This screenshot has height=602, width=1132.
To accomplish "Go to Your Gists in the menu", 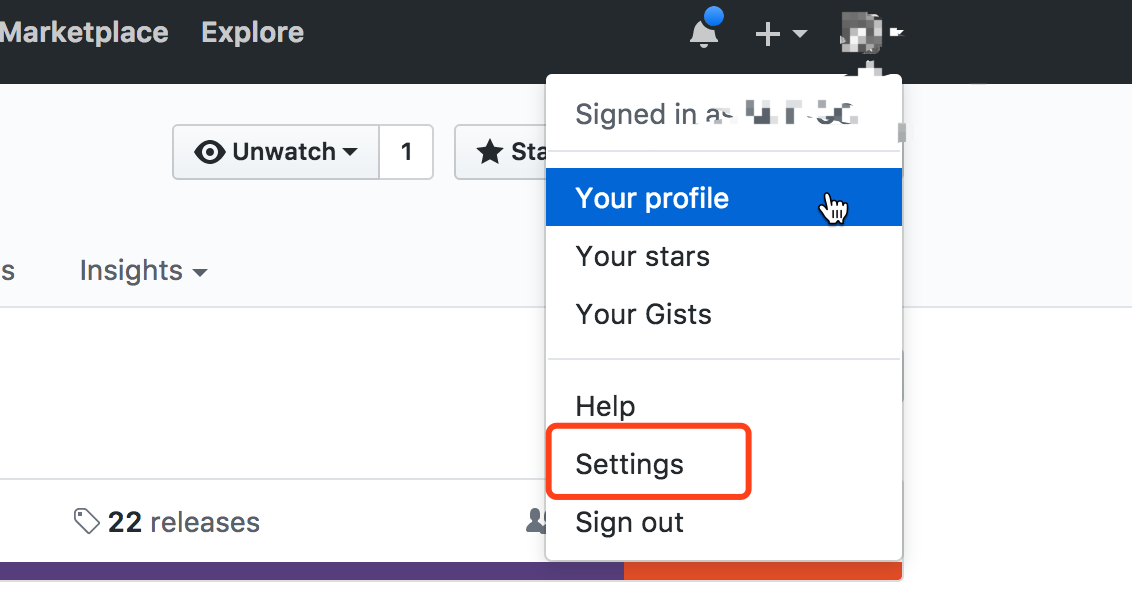I will (x=643, y=314).
